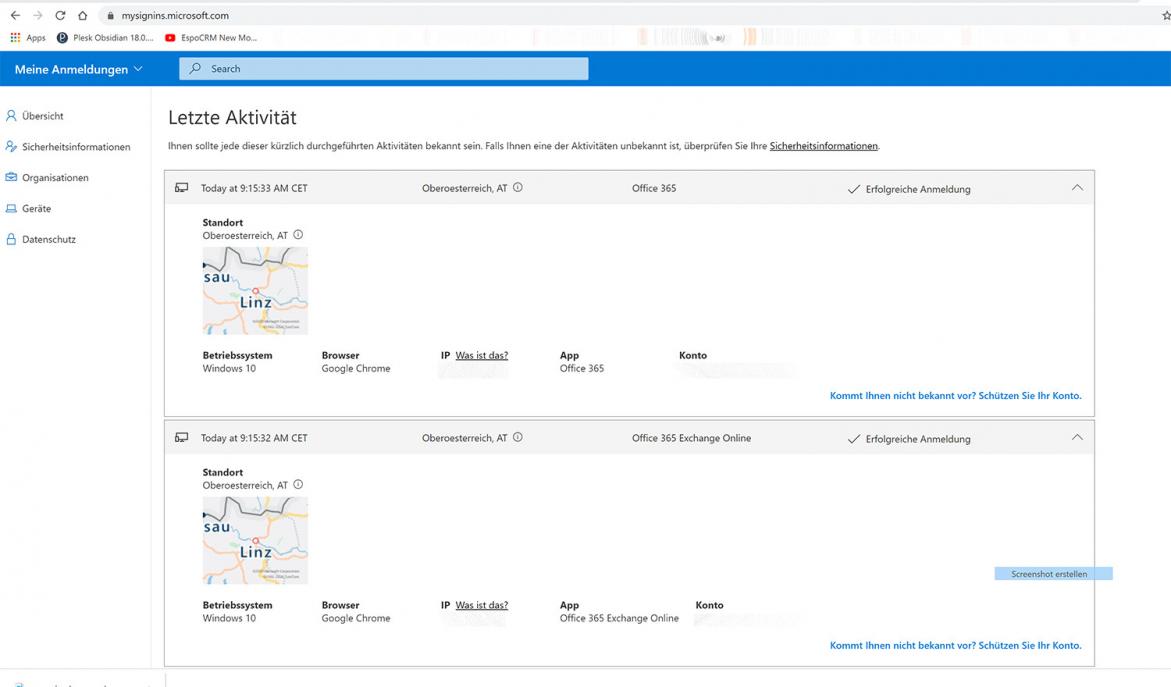Click 'Was ist das?' in Office 365 entry

(482, 355)
